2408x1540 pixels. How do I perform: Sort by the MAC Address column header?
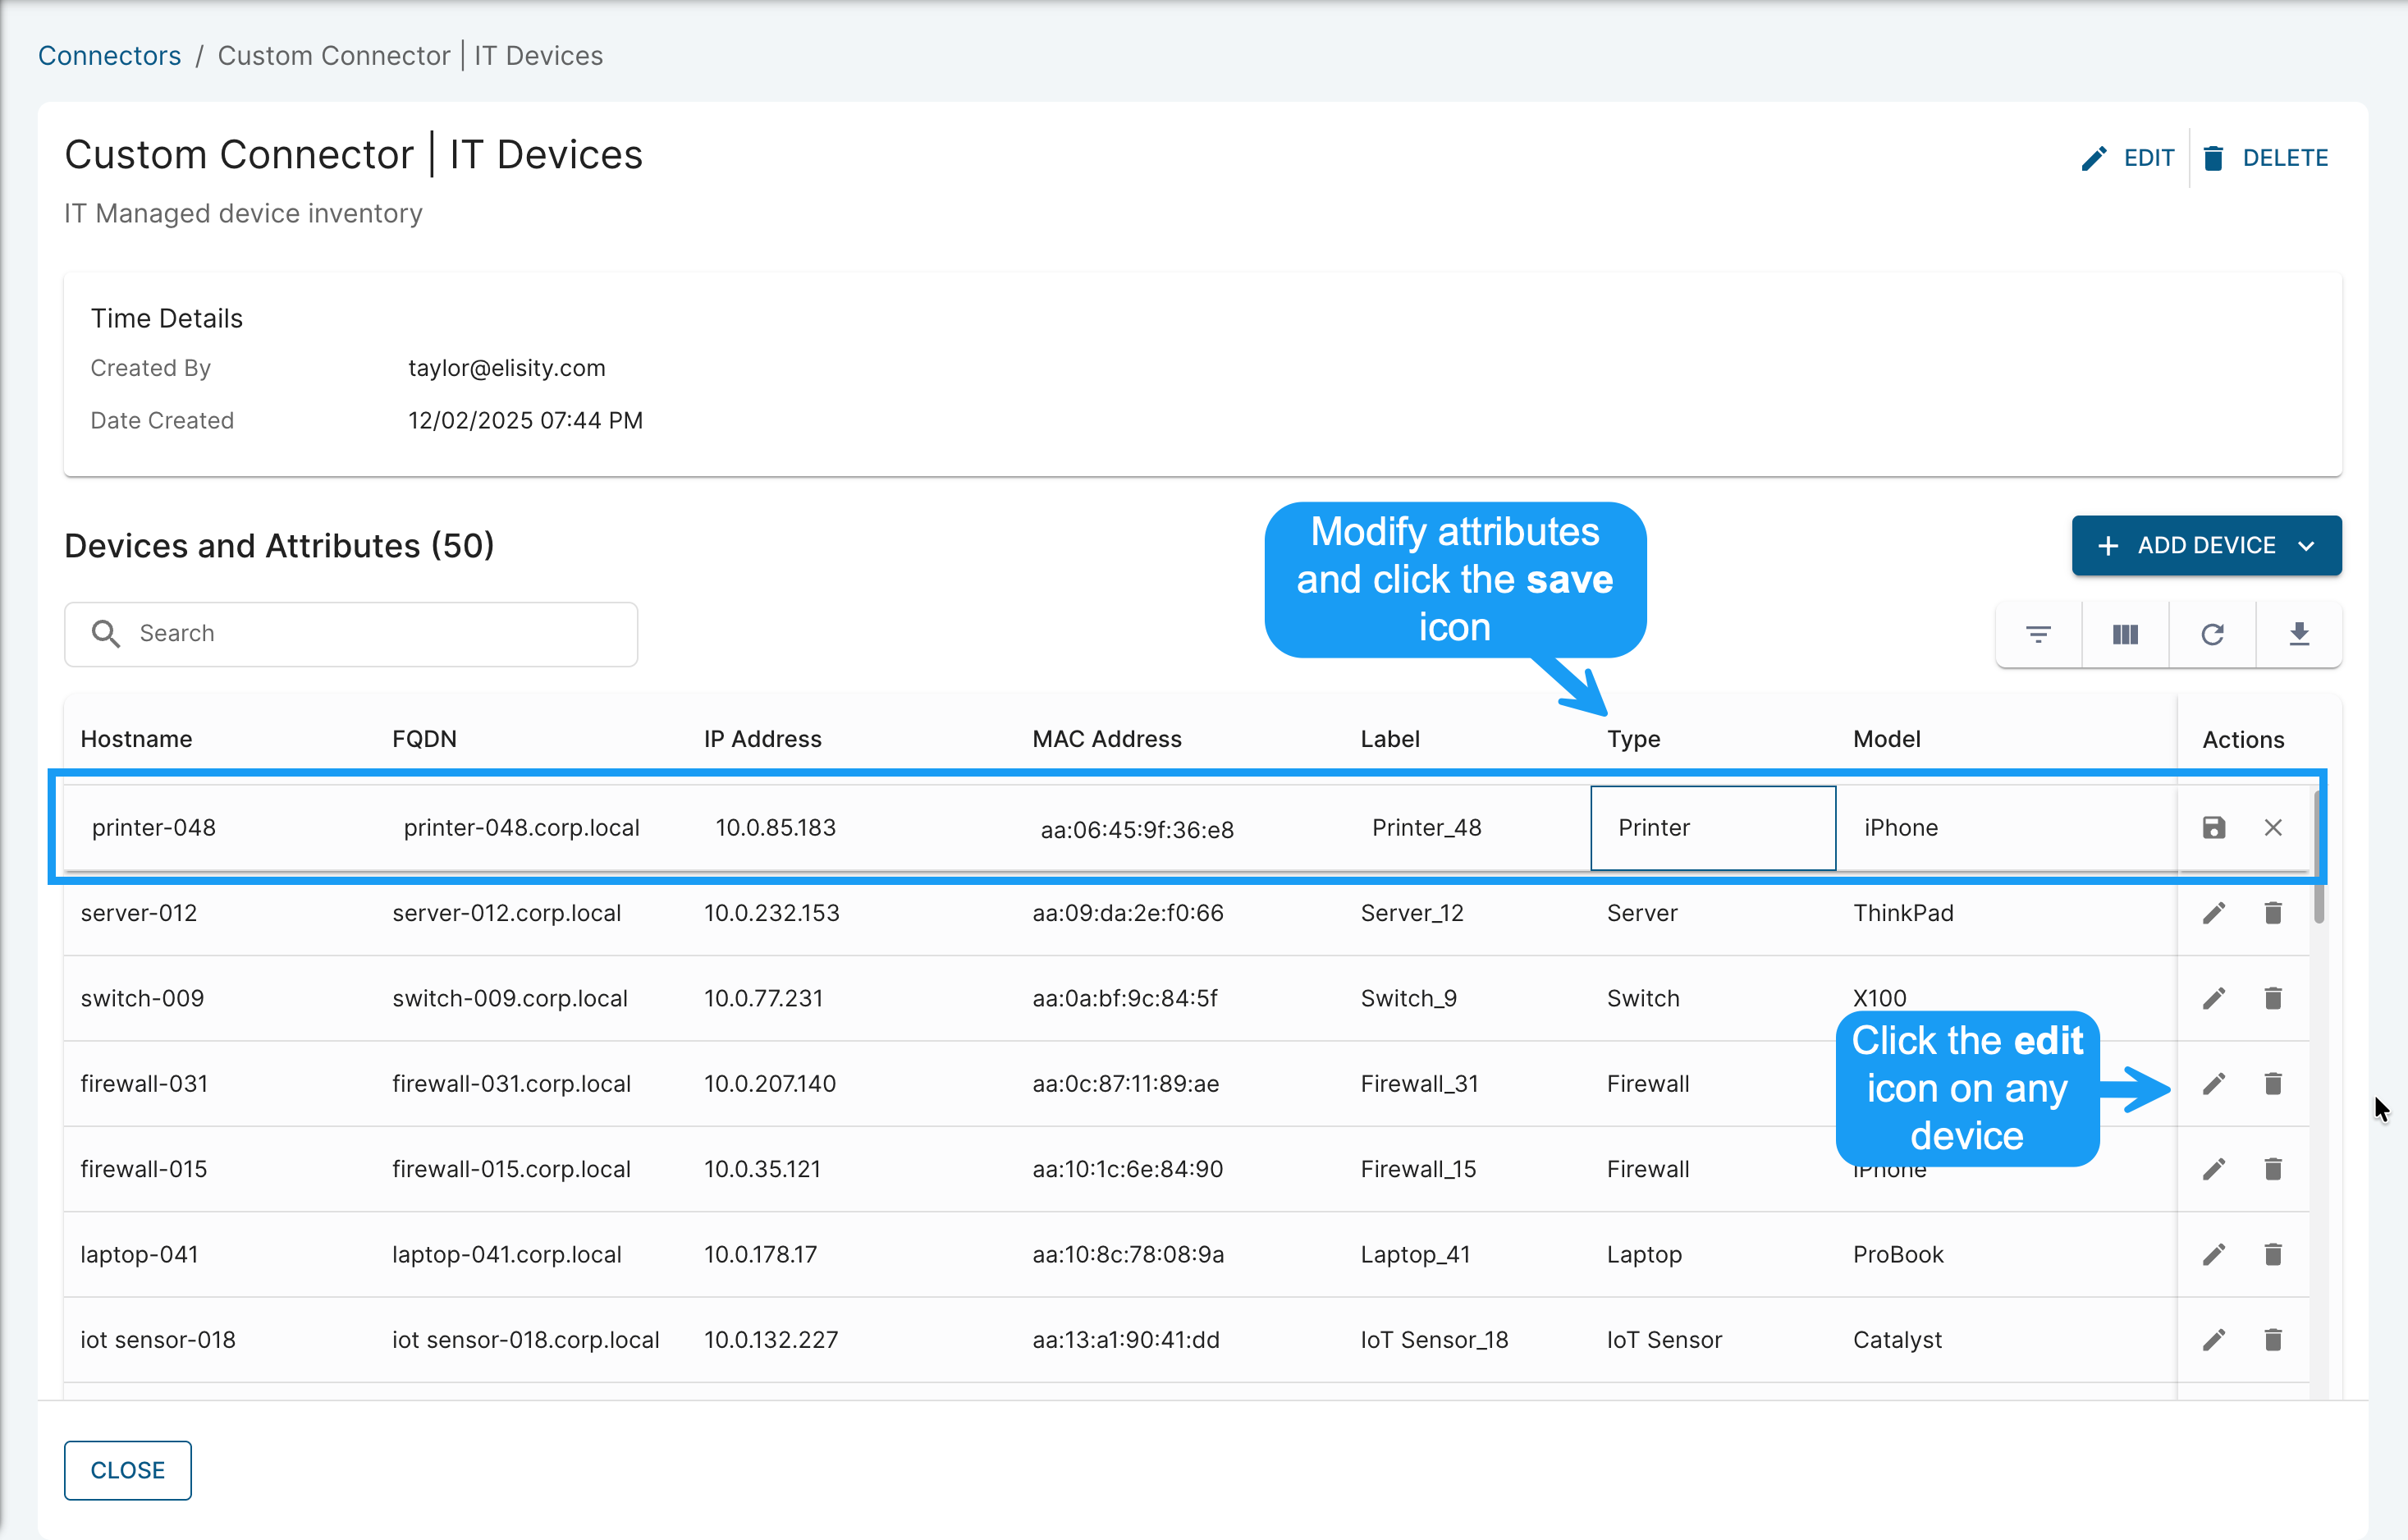[1107, 739]
